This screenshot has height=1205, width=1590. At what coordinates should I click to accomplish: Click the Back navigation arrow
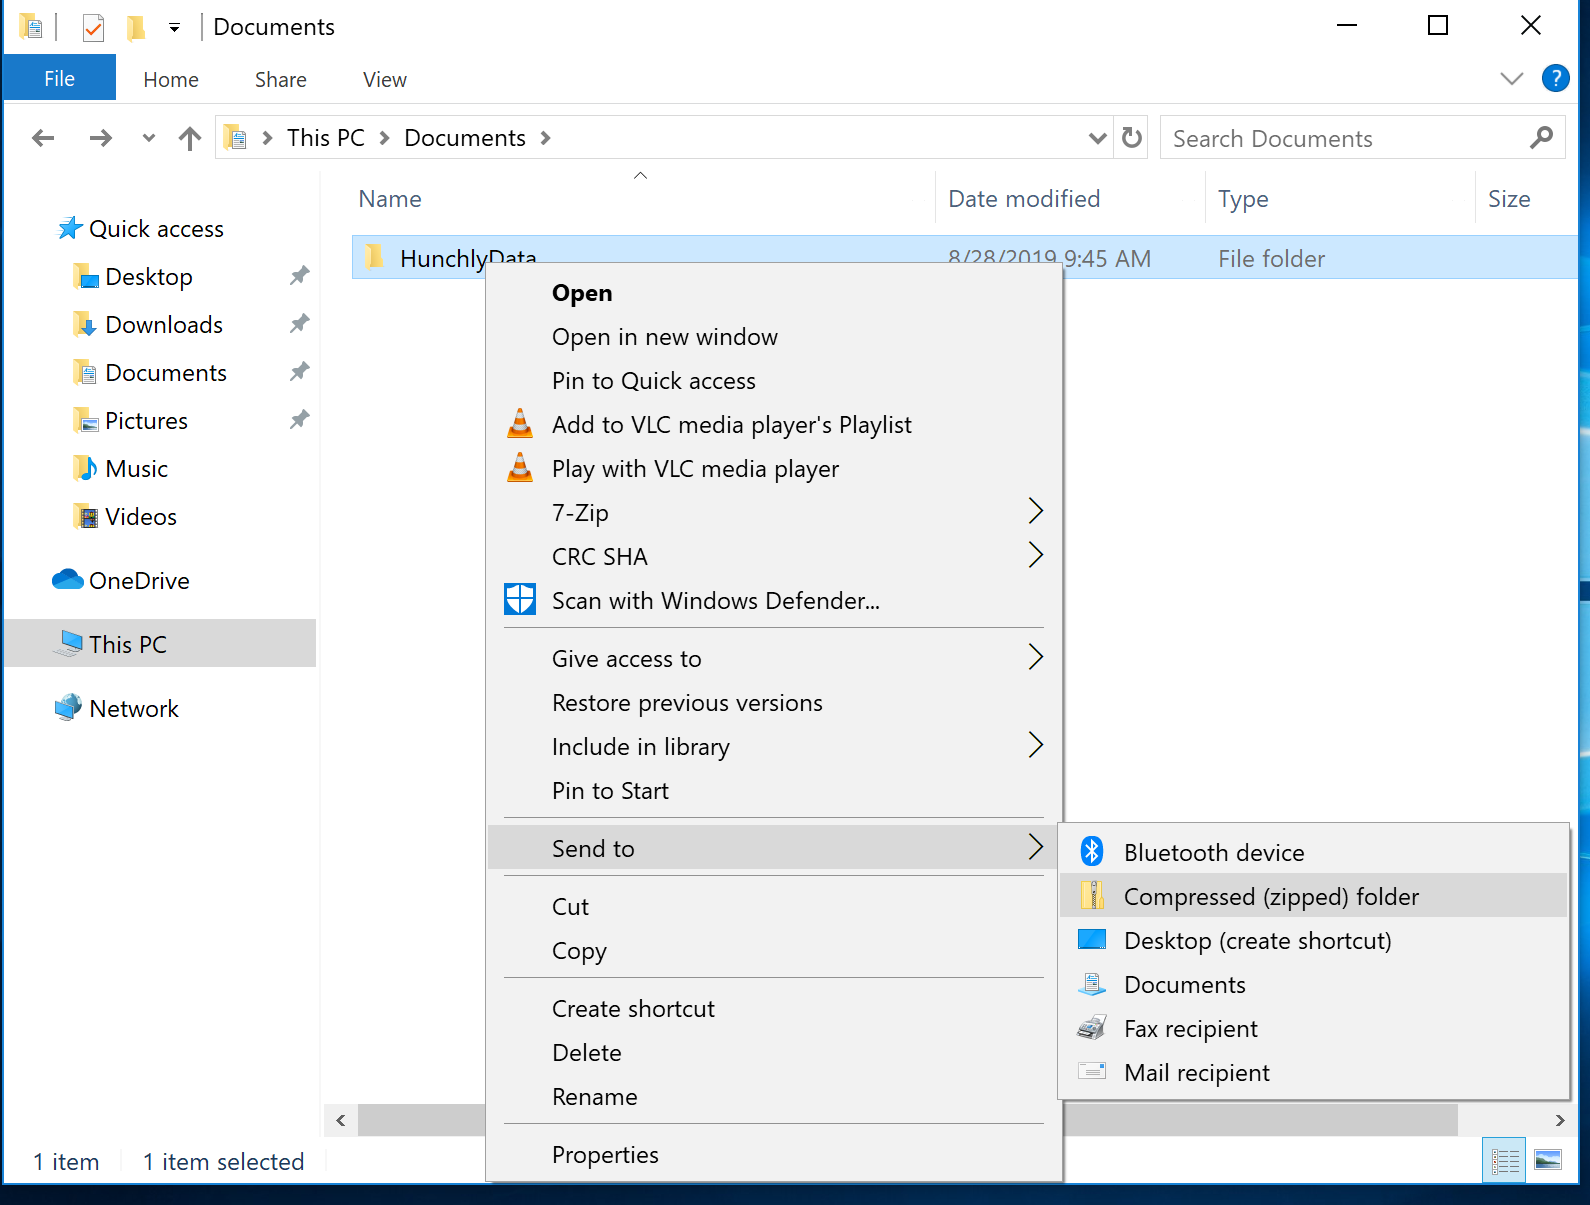tap(43, 138)
